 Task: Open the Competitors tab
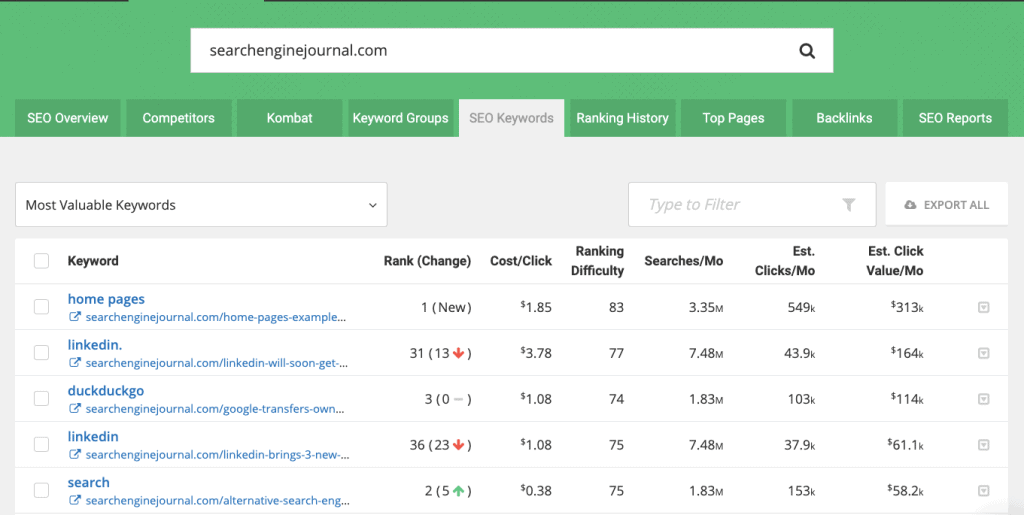179,118
